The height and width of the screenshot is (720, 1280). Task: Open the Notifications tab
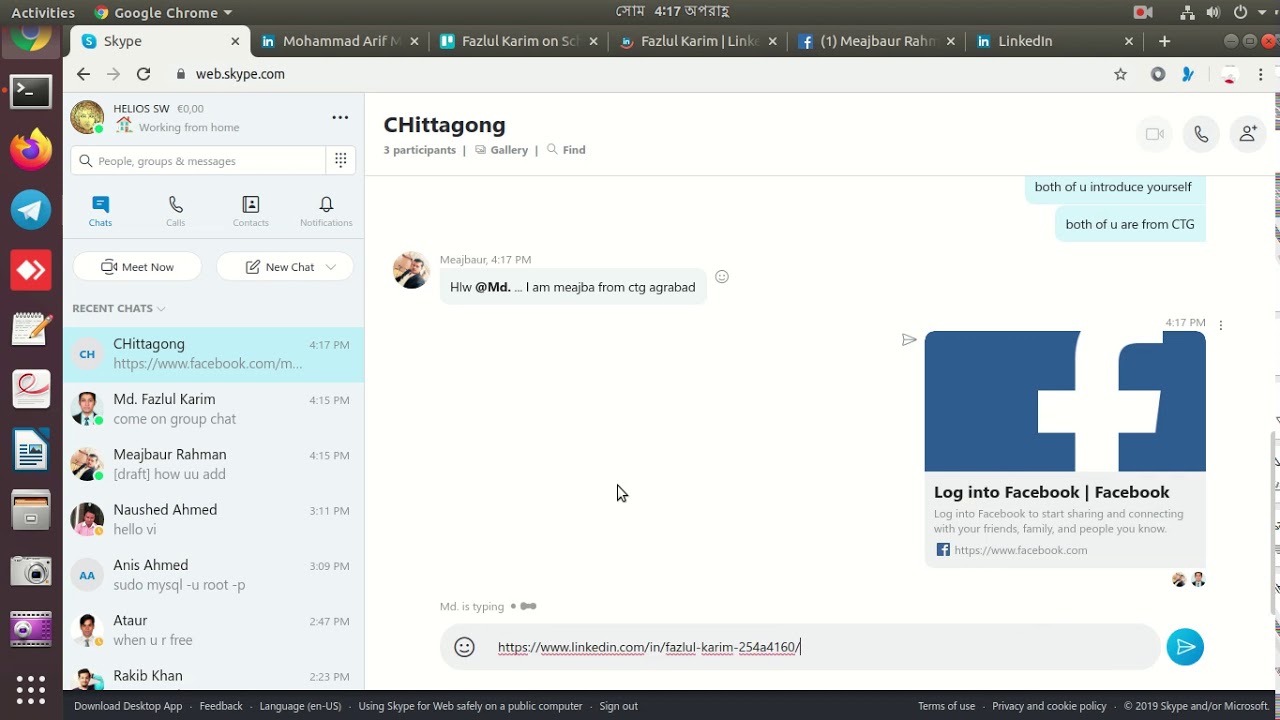[326, 211]
